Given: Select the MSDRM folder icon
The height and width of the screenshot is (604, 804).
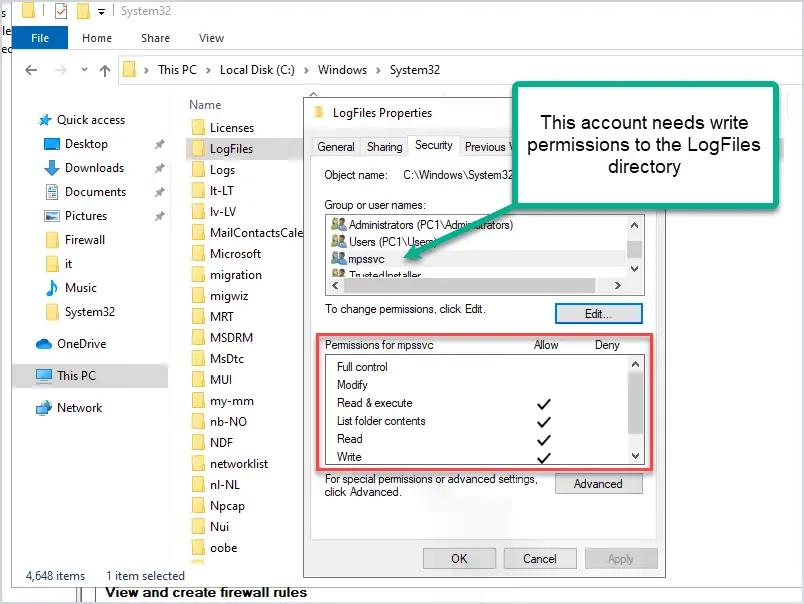Looking at the screenshot, I should pos(197,337).
